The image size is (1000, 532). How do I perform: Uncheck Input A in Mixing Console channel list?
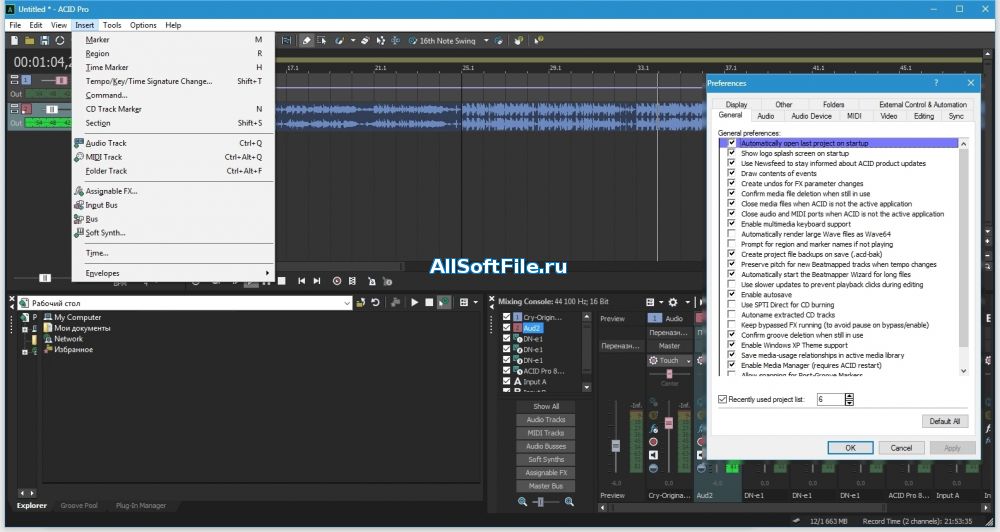pyautogui.click(x=506, y=381)
